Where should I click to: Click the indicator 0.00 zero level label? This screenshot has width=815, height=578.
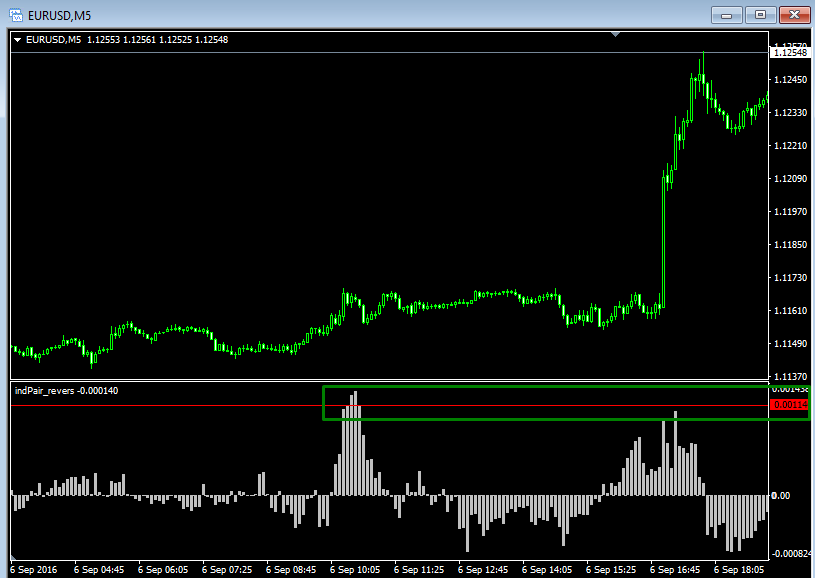[x=780, y=495]
